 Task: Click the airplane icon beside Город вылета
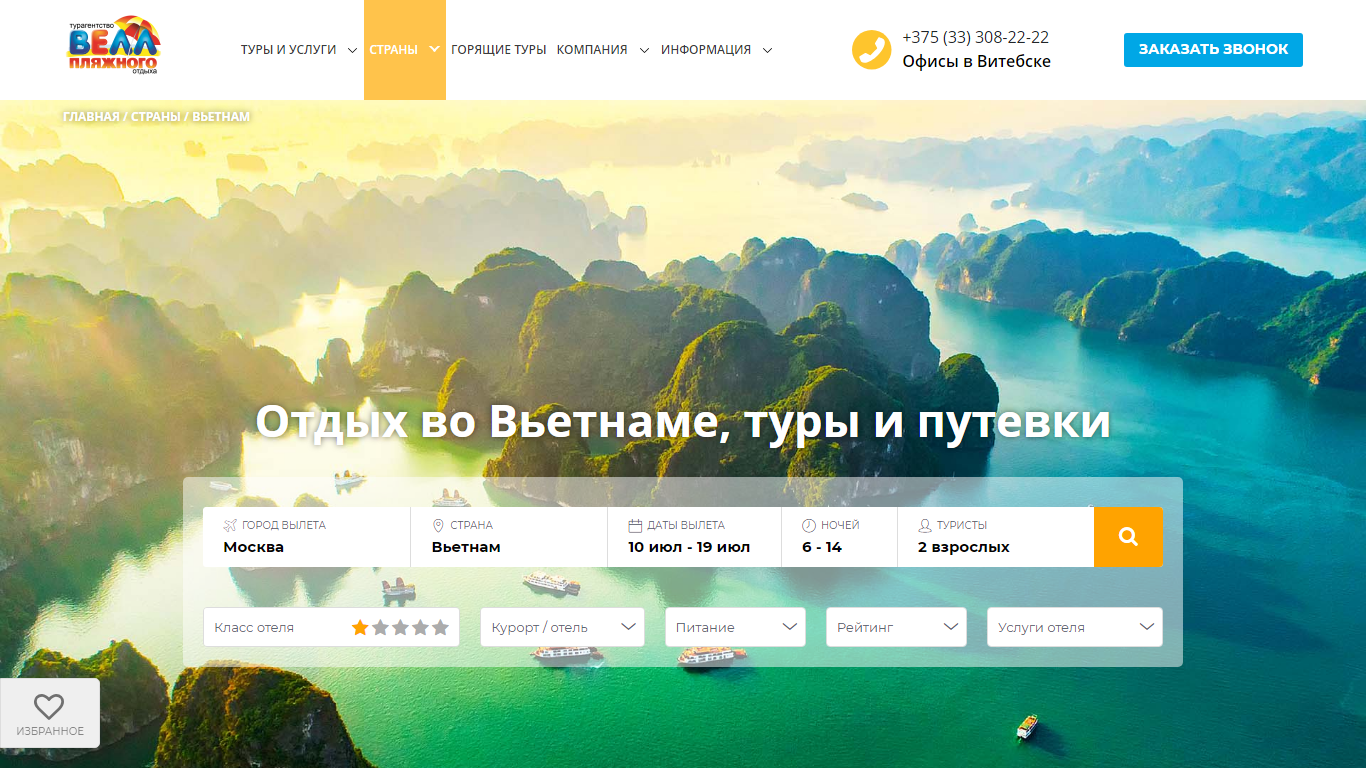230,525
